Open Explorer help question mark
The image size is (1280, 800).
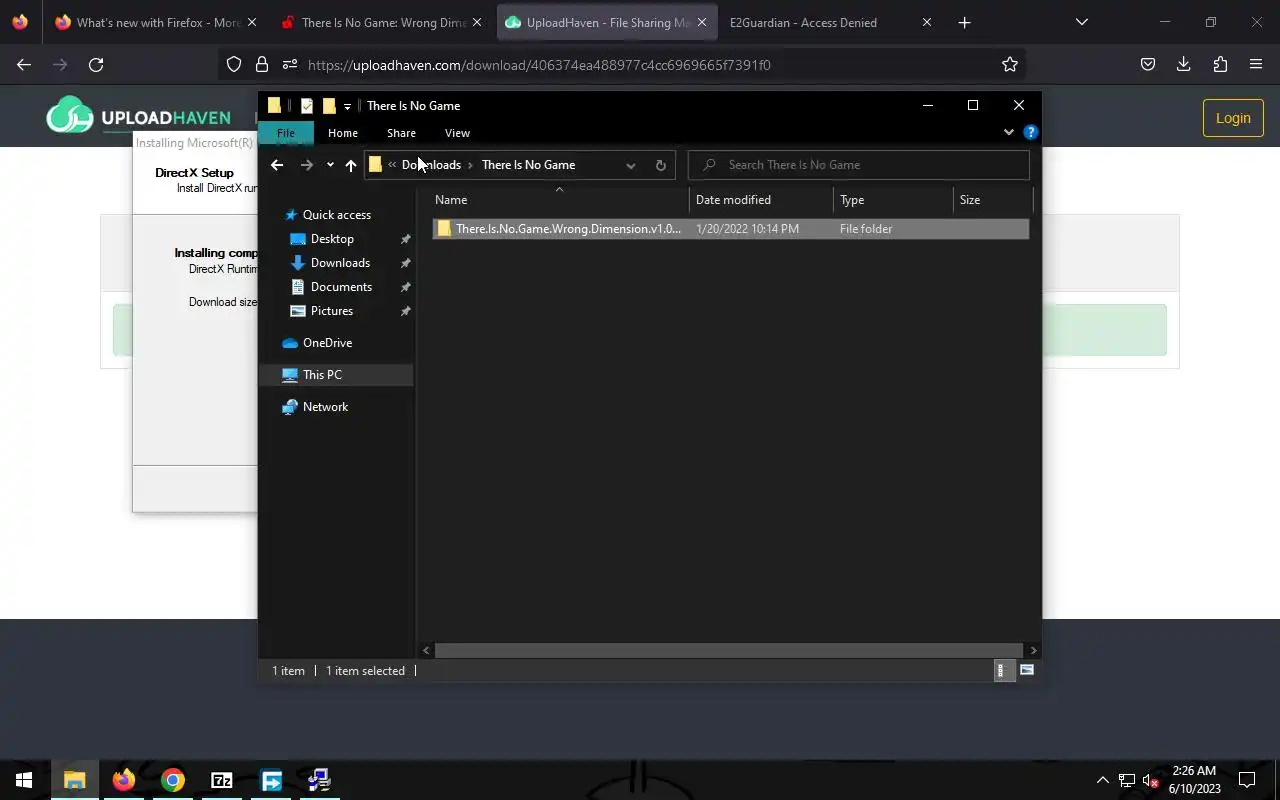coord(1031,132)
